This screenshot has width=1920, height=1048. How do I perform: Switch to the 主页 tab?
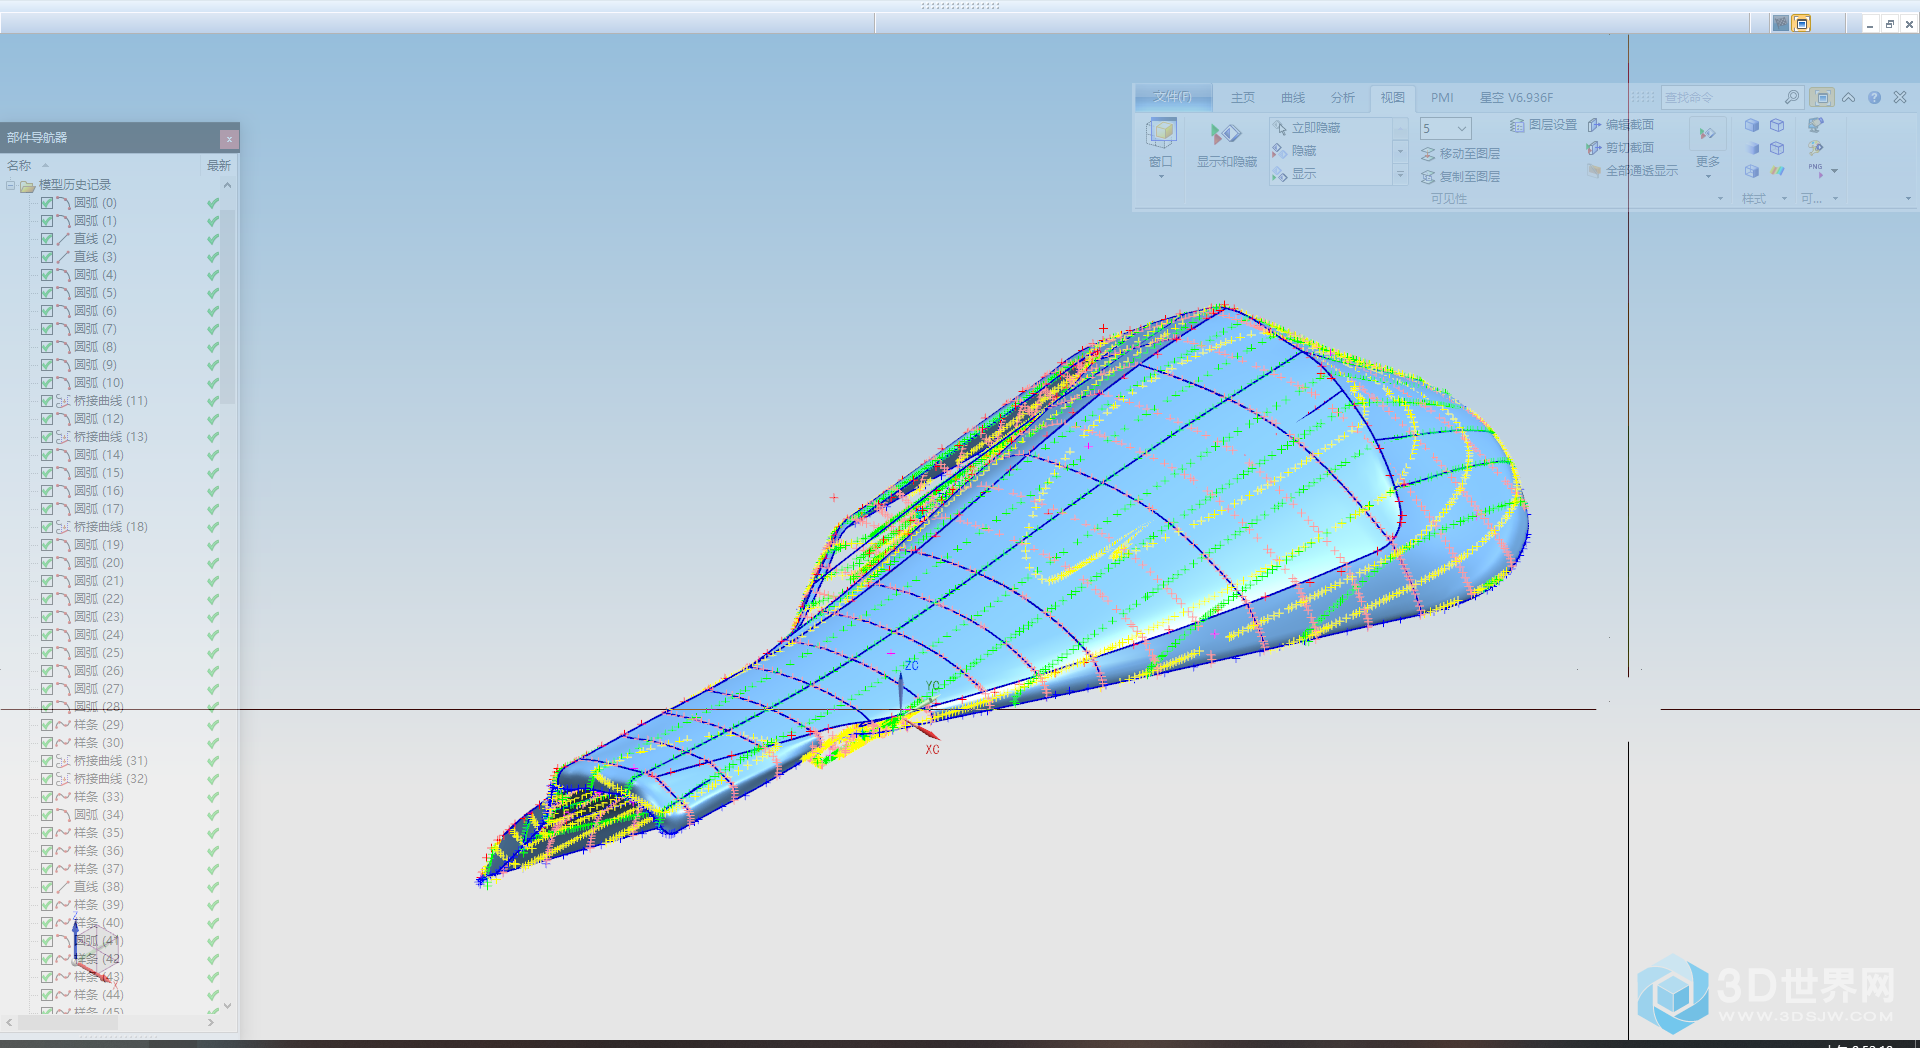pos(1243,98)
